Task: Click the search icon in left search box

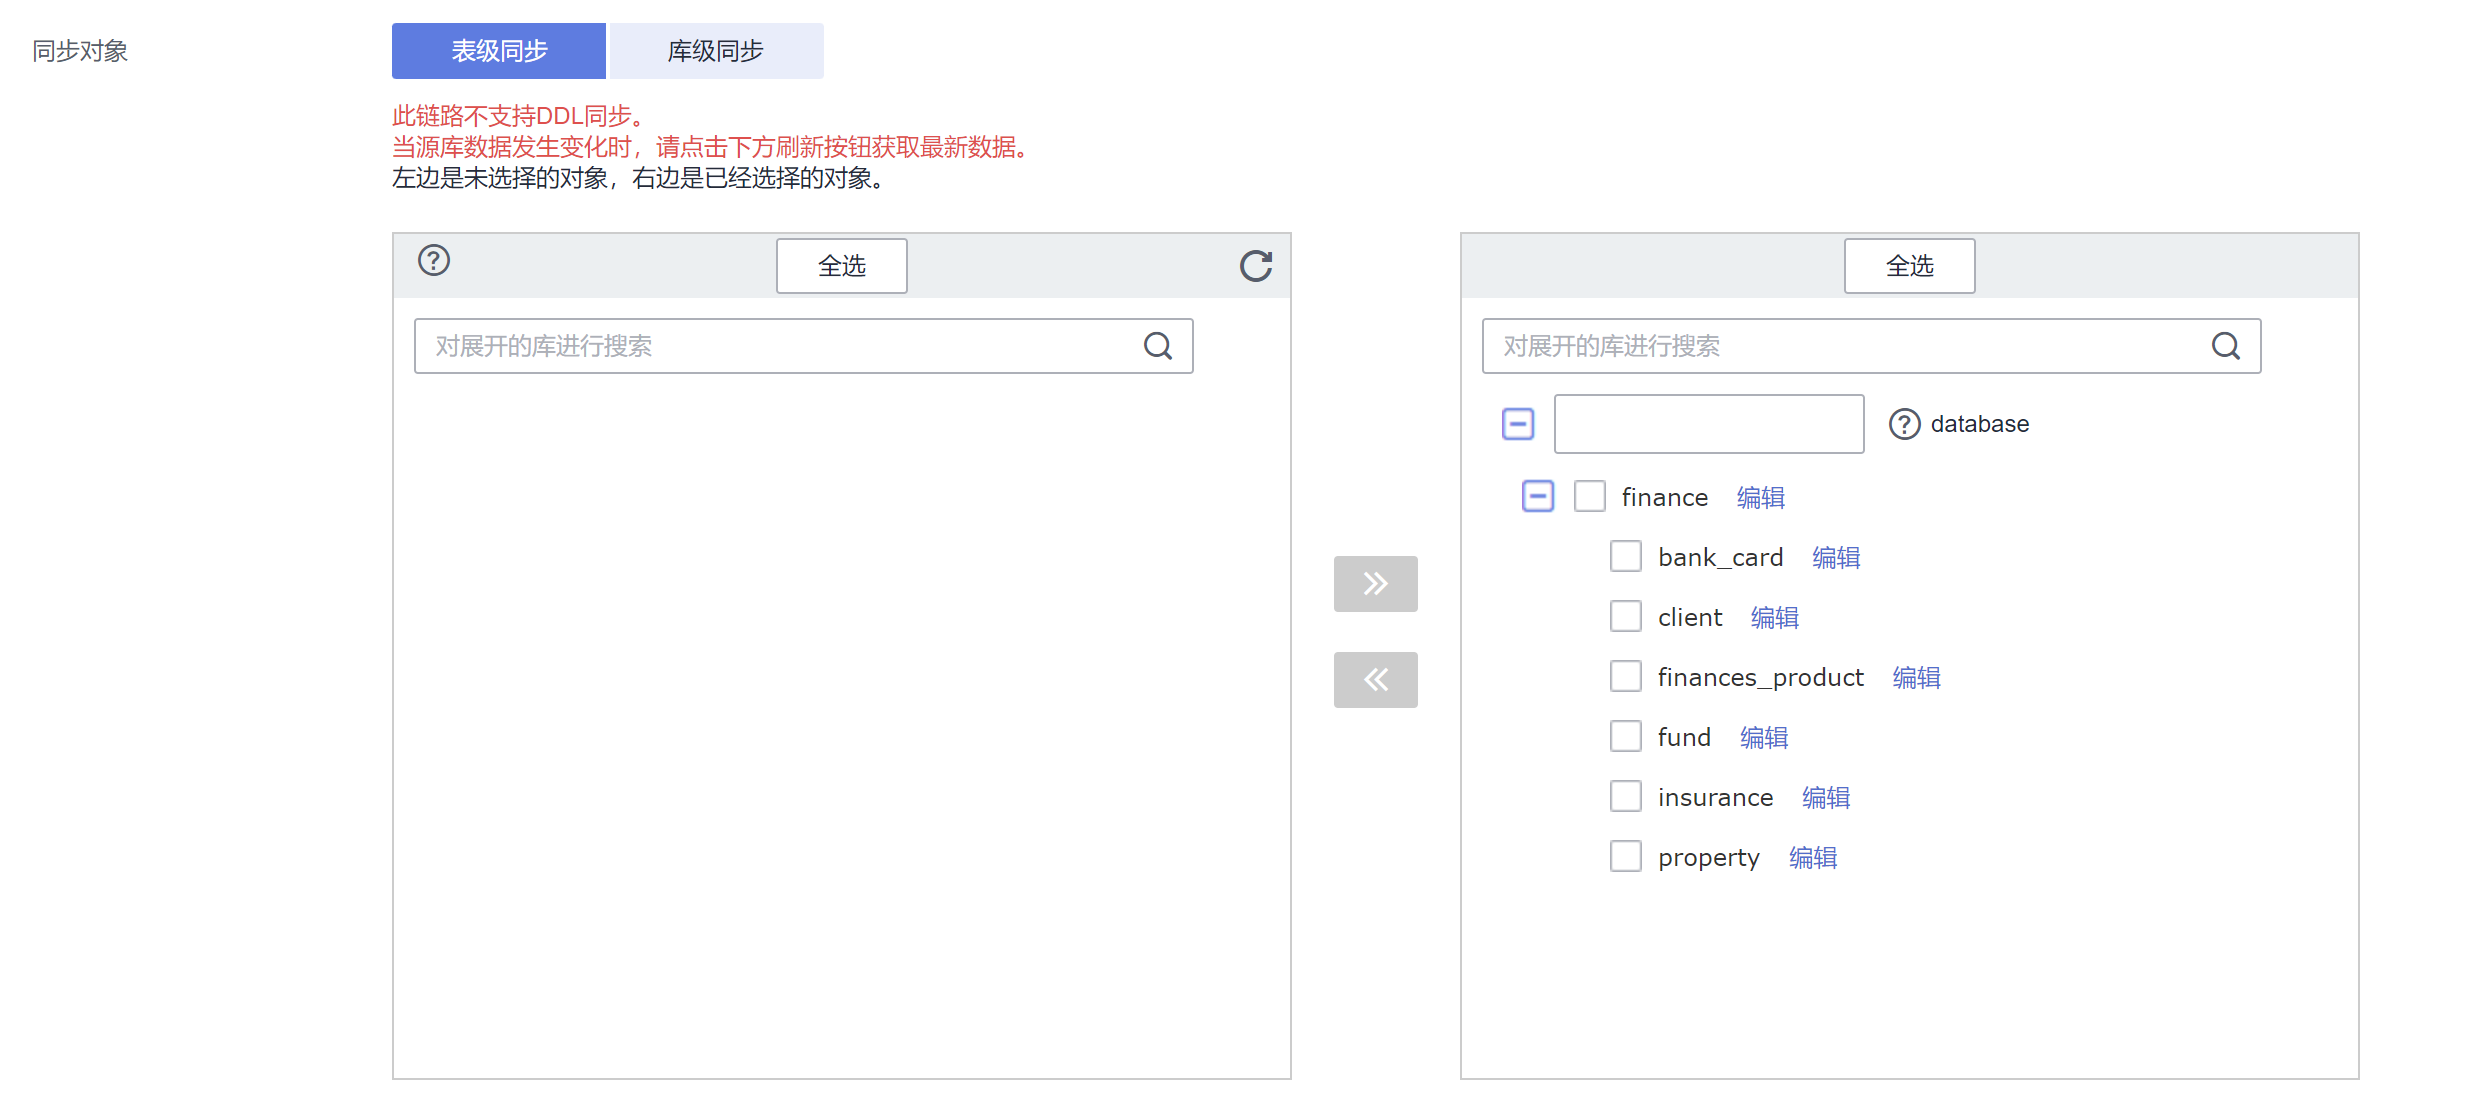Action: tap(1157, 346)
